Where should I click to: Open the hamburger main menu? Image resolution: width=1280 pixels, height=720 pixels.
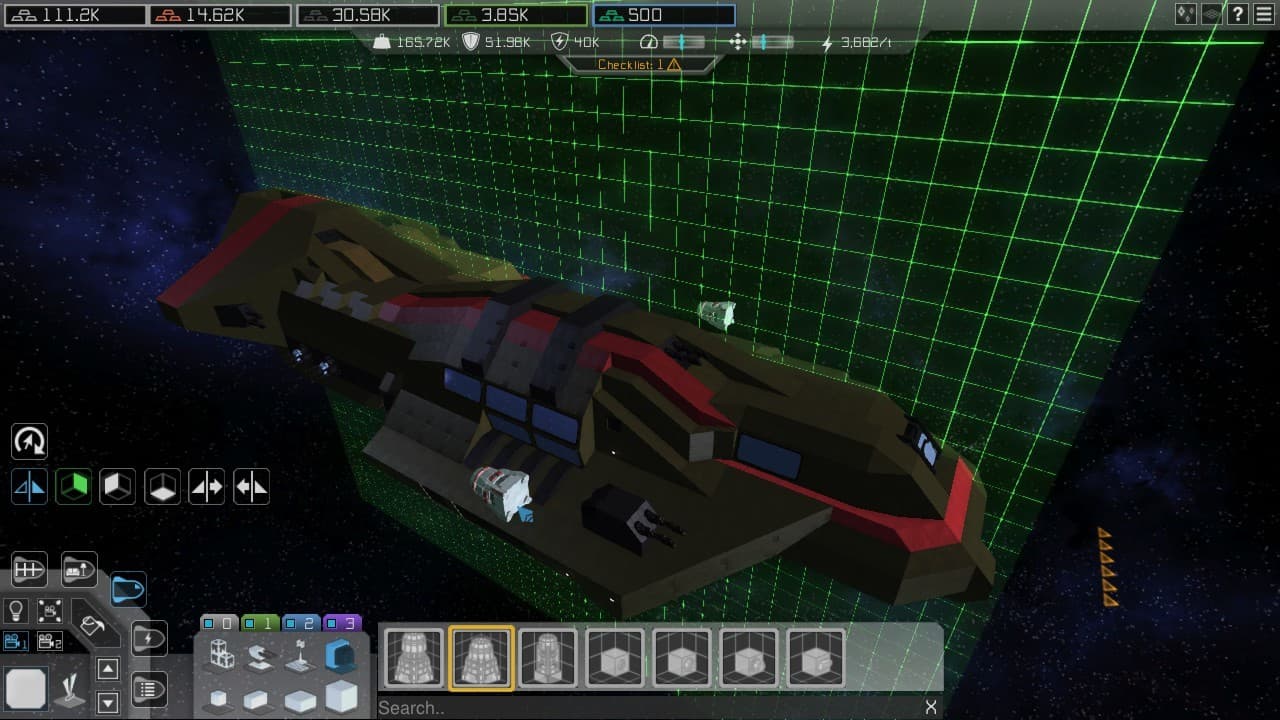pos(1265,14)
